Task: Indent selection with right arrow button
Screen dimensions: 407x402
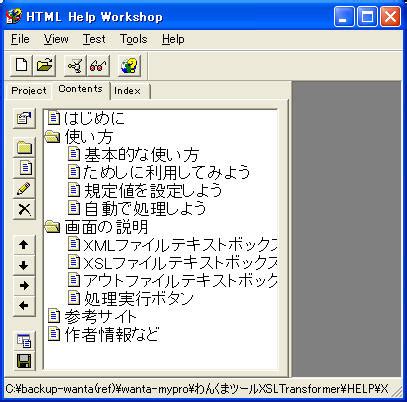Action: coord(24,286)
